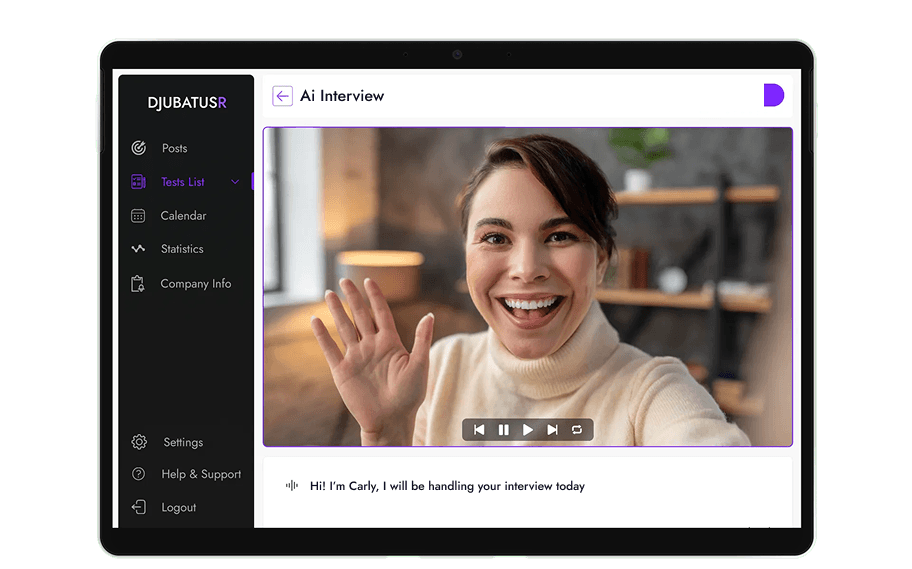Open the Settings gear icon
The height and width of the screenshot is (569, 912).
139,442
